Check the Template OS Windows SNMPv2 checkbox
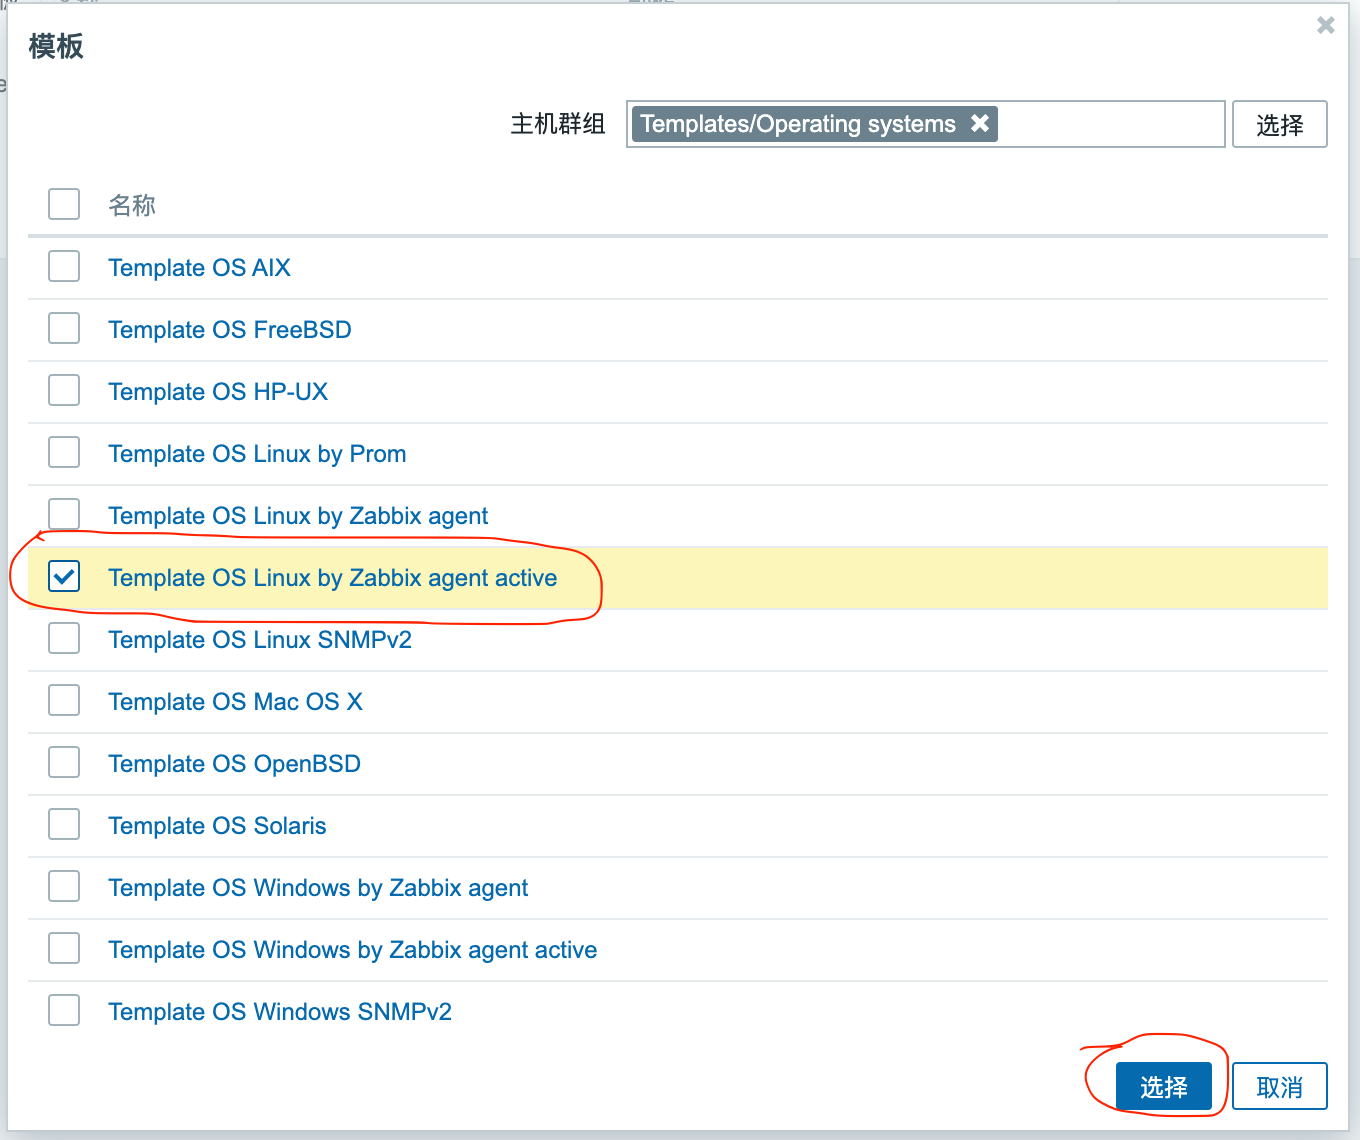Viewport: 1360px width, 1140px height. tap(64, 1010)
